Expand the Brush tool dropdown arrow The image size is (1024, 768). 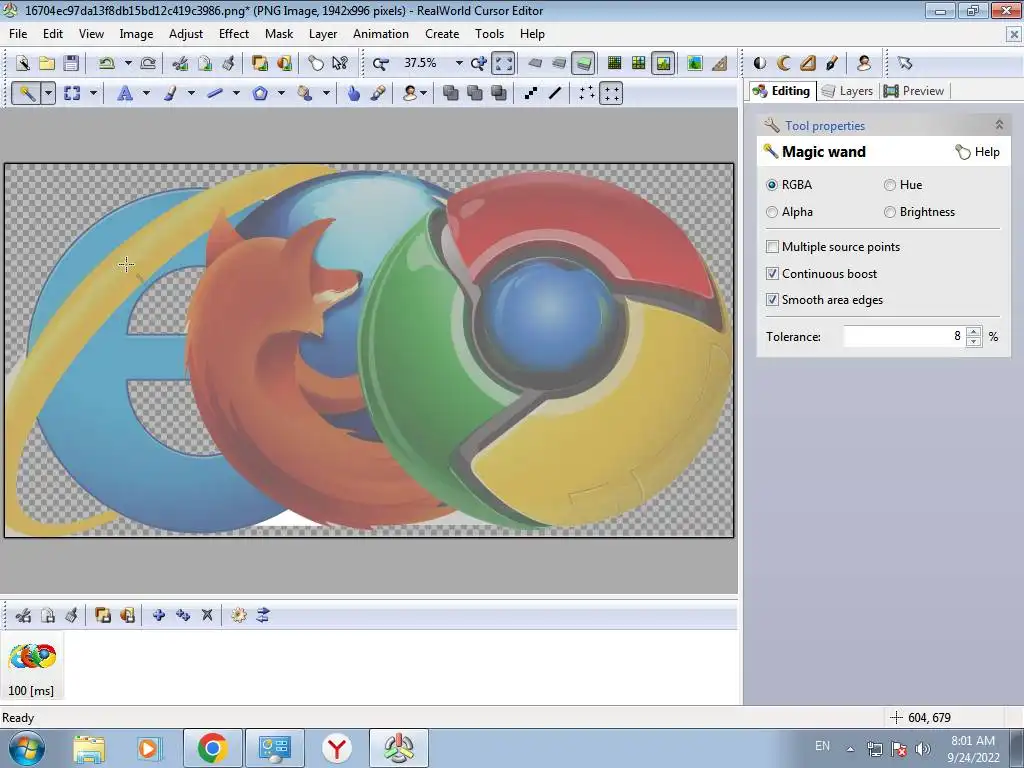tap(191, 93)
